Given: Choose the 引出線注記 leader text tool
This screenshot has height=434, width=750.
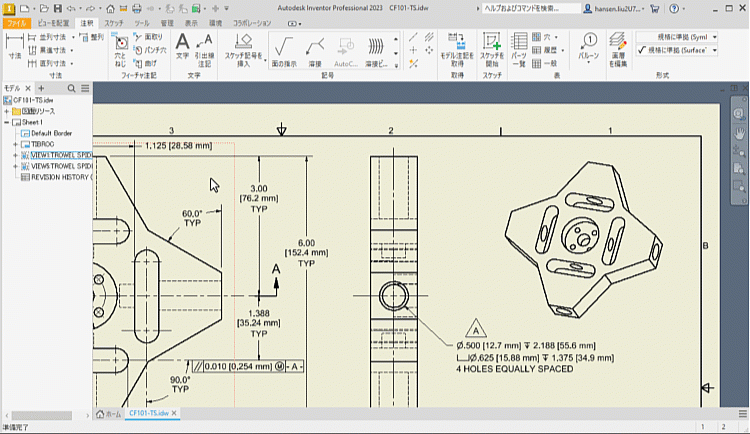Looking at the screenshot, I should click(x=205, y=47).
